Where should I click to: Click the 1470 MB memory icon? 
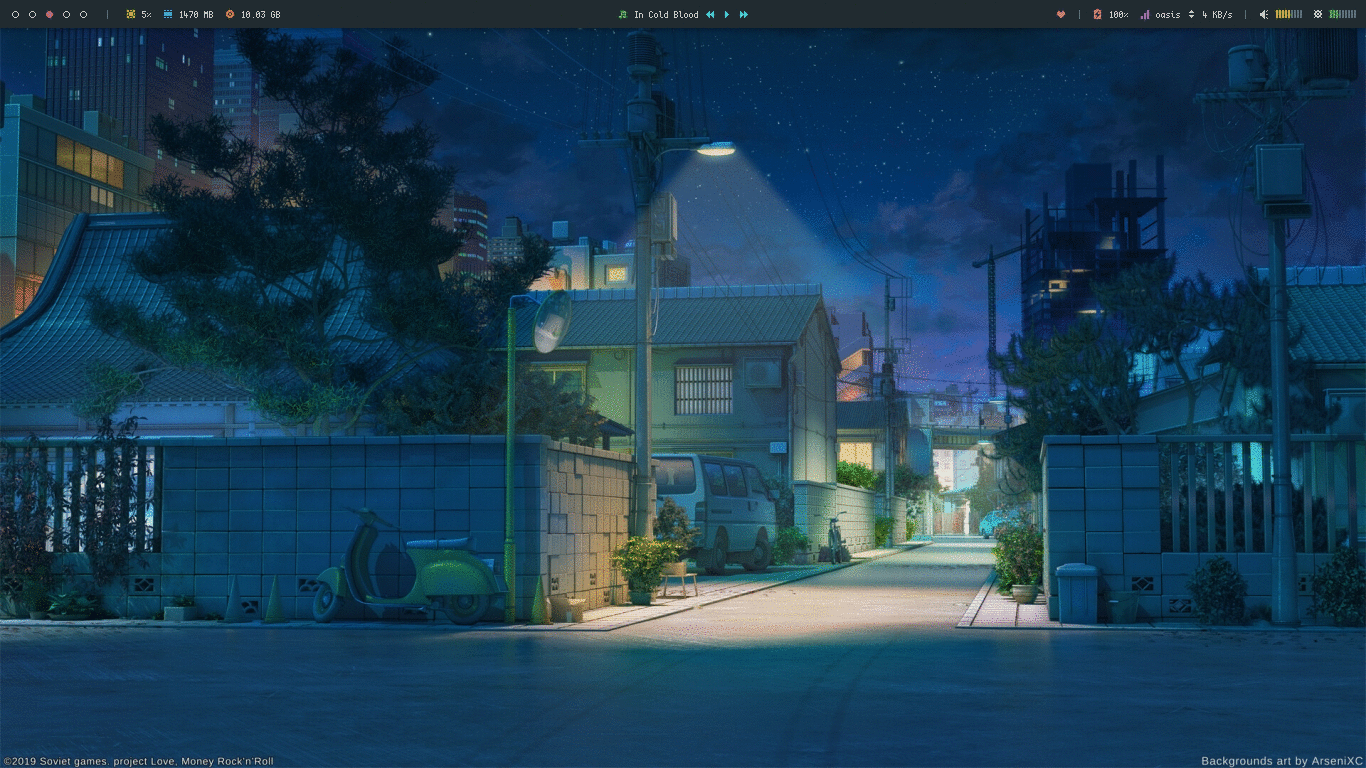[168, 15]
